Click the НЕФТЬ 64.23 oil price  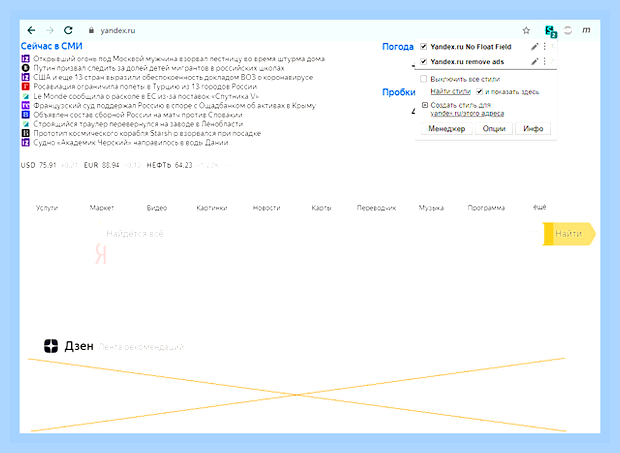pos(169,165)
